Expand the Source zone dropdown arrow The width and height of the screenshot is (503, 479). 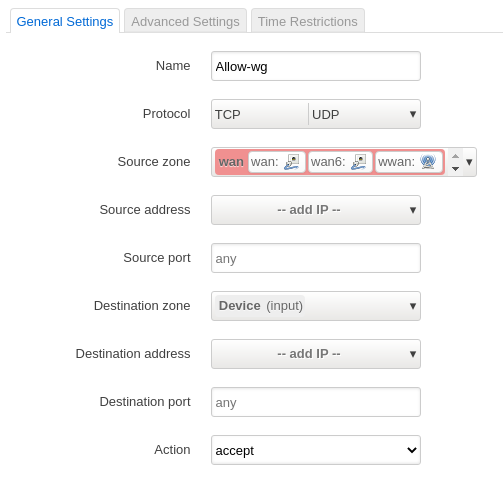click(469, 162)
